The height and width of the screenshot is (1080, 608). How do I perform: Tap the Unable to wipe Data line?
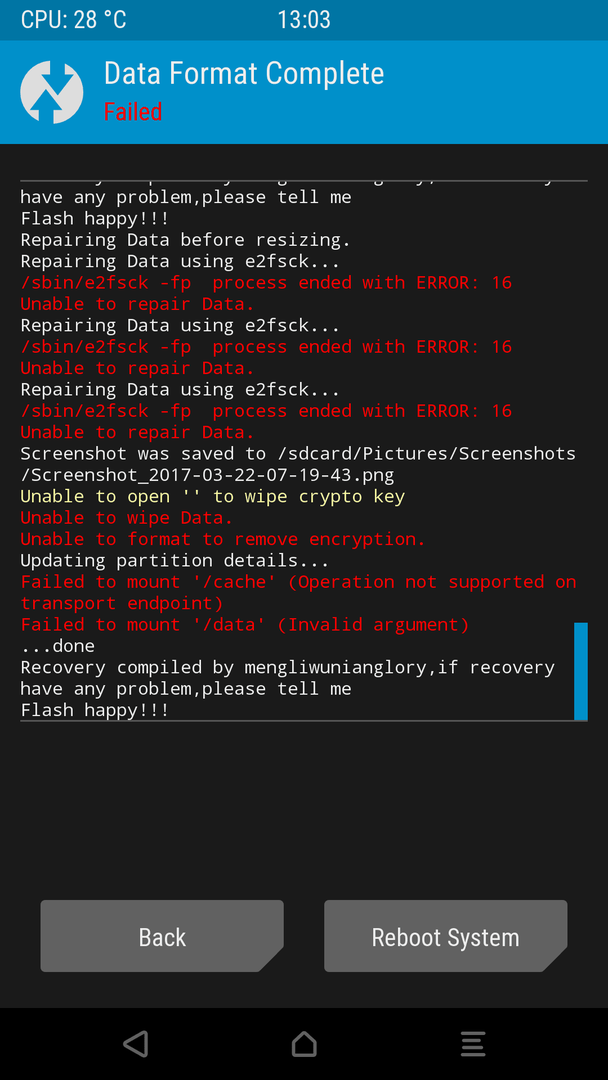pos(127,517)
